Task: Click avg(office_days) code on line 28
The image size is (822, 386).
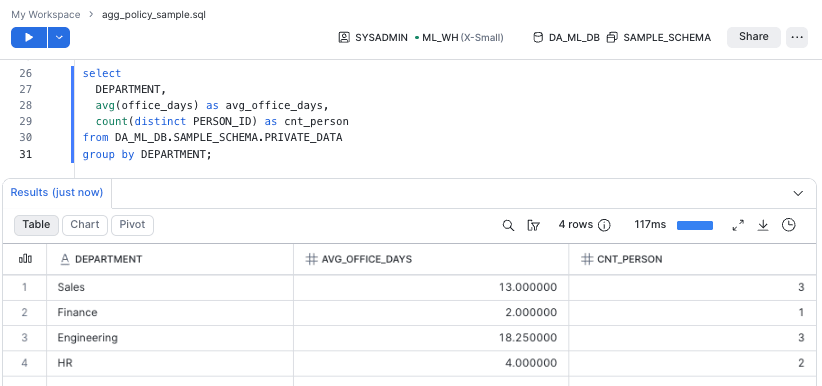Action: pyautogui.click(x=148, y=106)
